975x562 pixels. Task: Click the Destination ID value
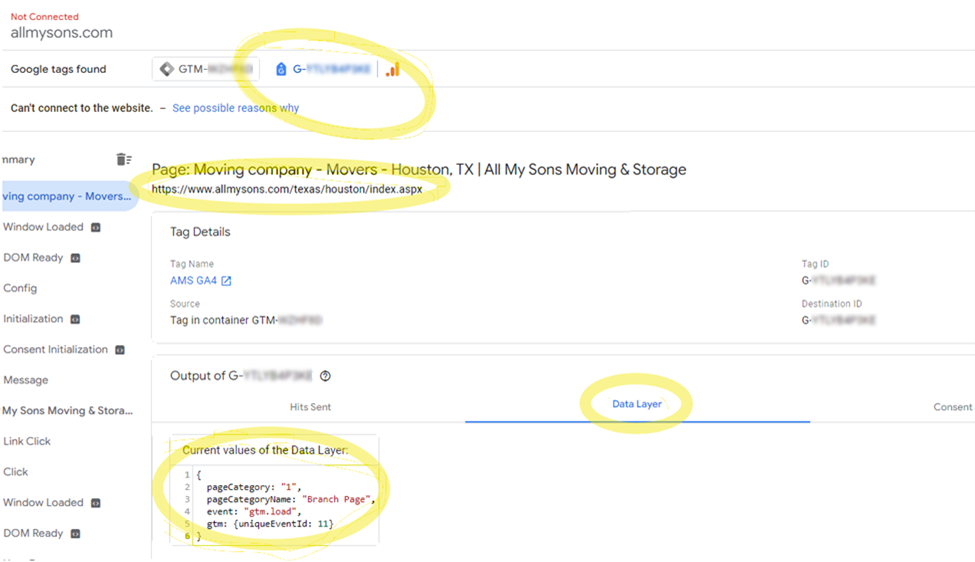pos(838,320)
